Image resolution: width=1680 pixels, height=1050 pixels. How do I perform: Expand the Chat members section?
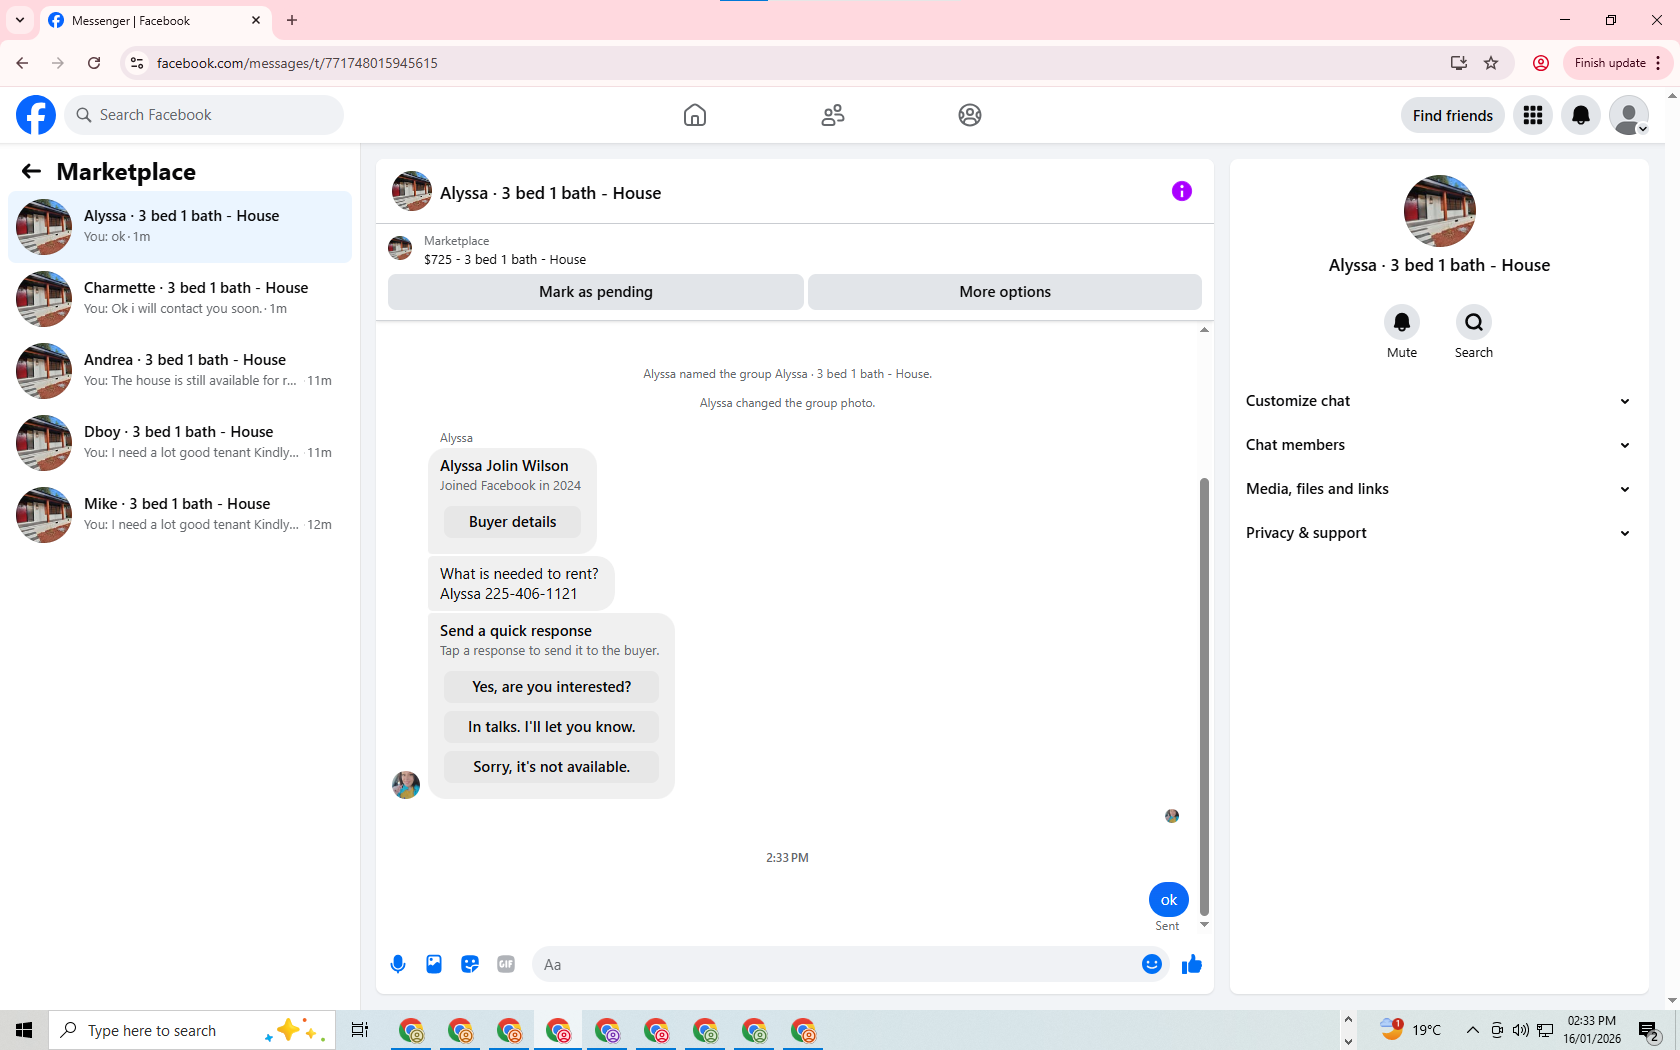[x=1439, y=445]
